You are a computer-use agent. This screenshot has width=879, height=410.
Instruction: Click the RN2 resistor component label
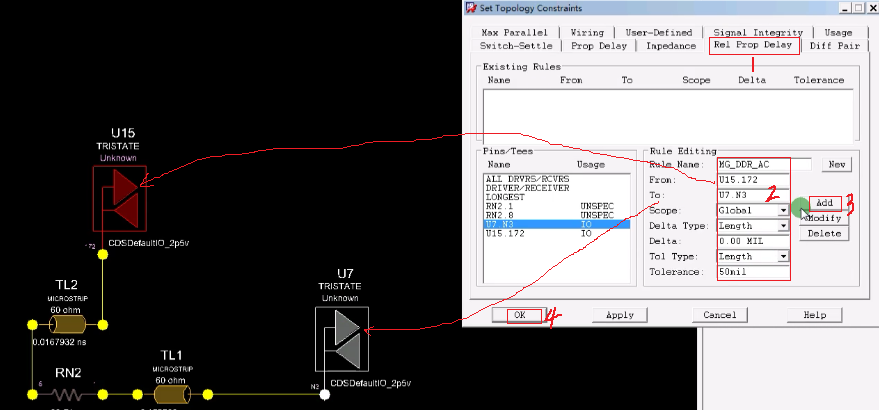(x=67, y=371)
